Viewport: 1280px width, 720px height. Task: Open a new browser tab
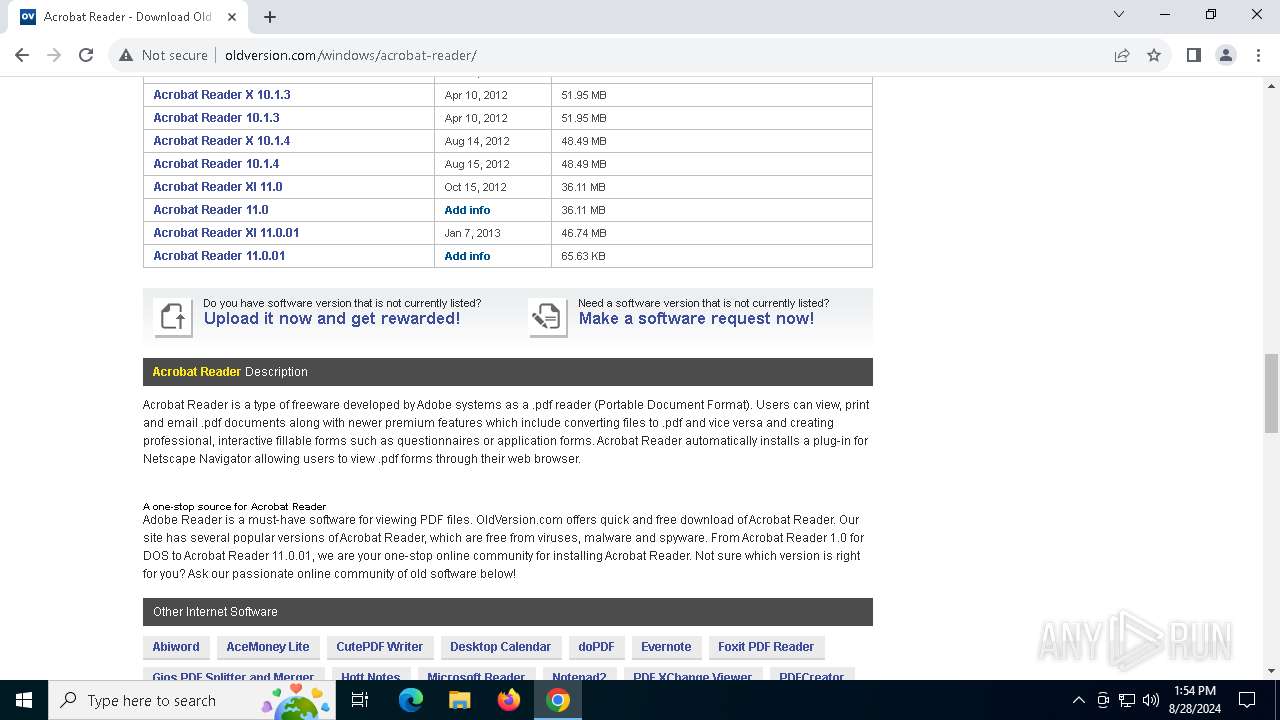click(x=270, y=16)
